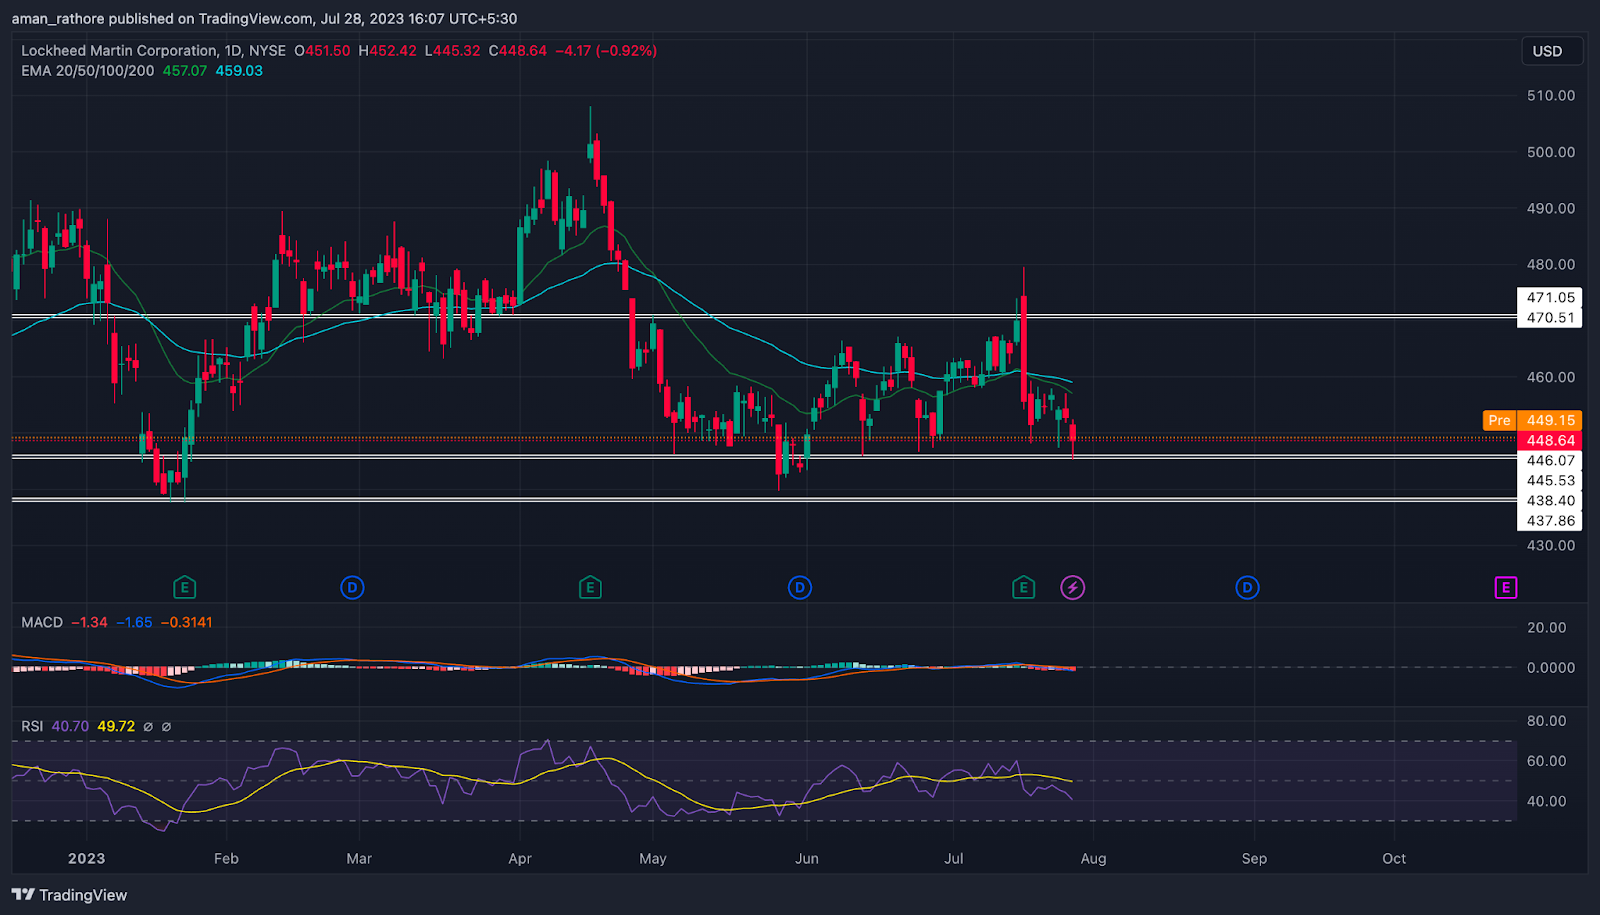Screen dimensions: 1600x915
Task: Select the 438.40 horizontal line price label
Action: 1550,500
